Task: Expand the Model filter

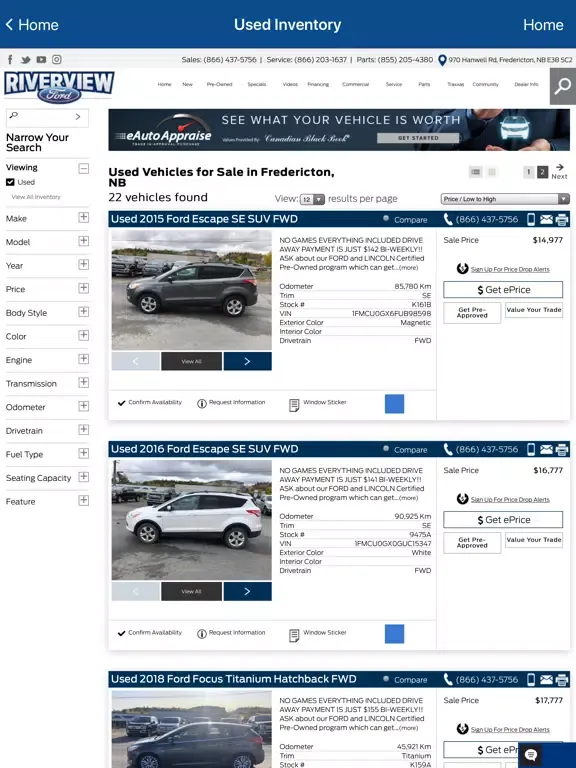Action: coord(84,240)
